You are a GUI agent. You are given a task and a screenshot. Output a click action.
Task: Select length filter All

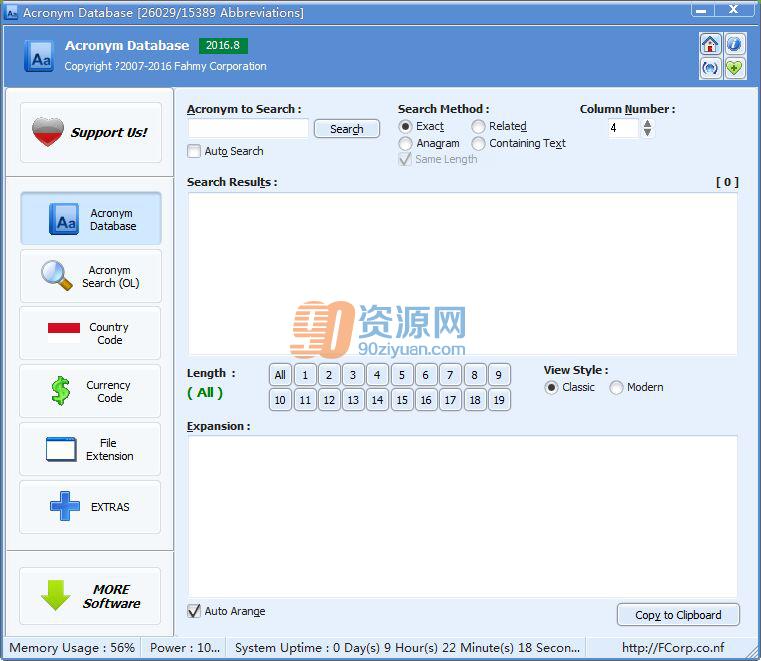(x=280, y=375)
